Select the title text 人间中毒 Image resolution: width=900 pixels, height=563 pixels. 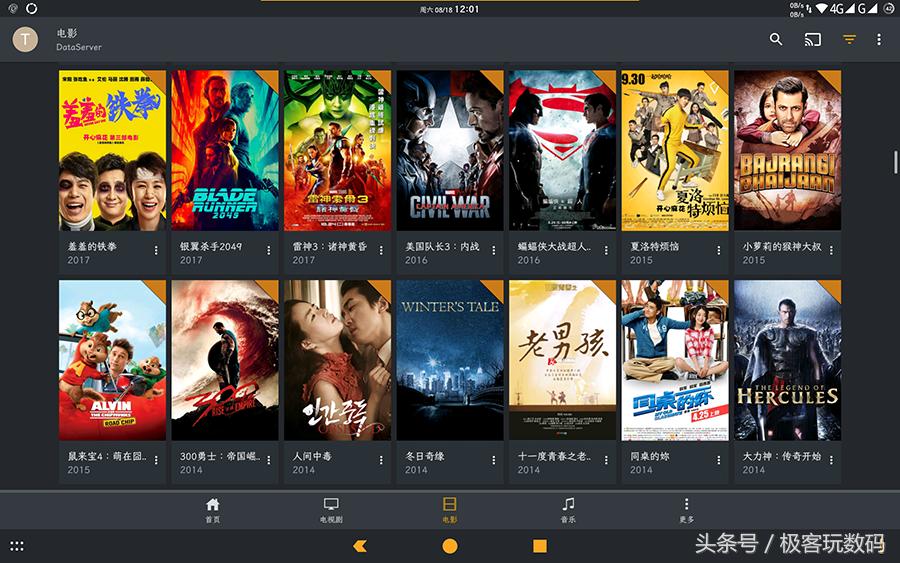(312, 456)
